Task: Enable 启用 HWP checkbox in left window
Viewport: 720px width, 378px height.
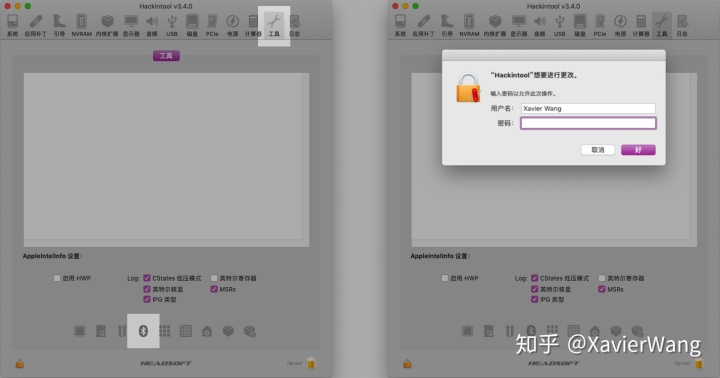Action: [57, 278]
